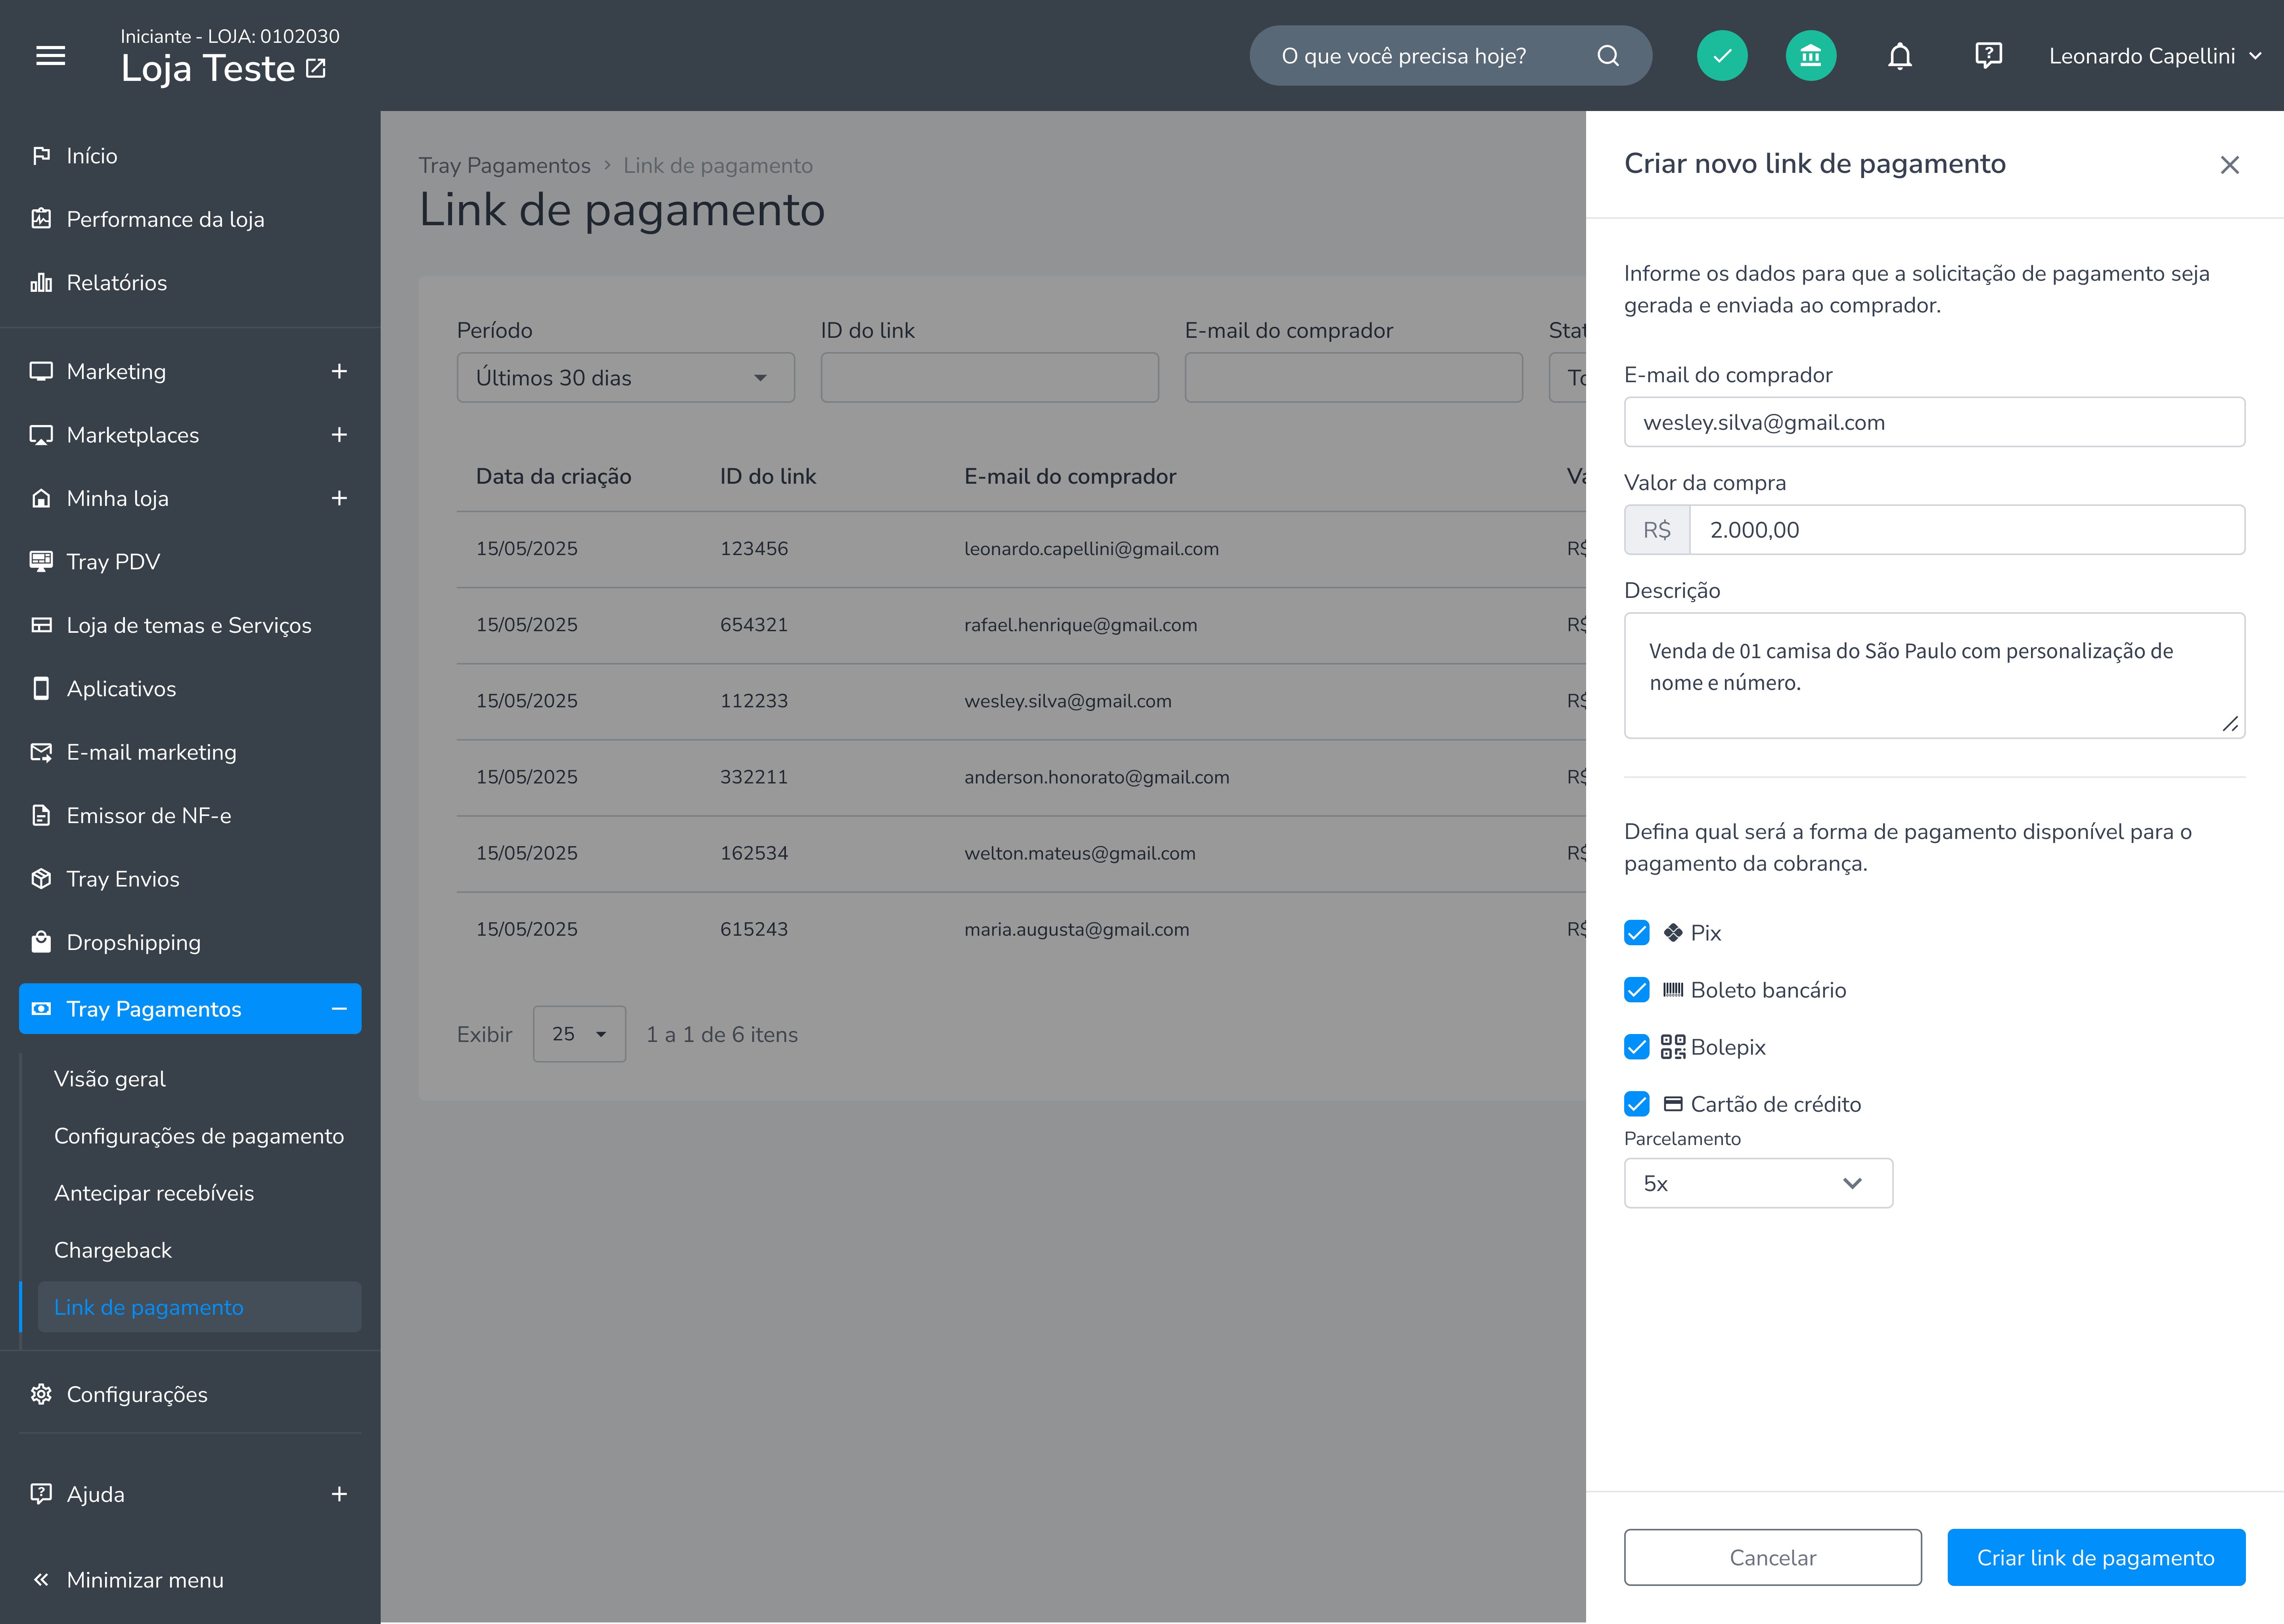Uncheck the Boleto bancário checkbox
This screenshot has height=1624, width=2284.
click(1636, 990)
